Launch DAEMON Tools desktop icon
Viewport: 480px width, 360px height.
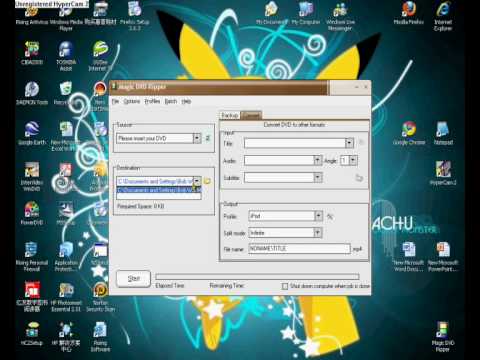[x=32, y=93]
